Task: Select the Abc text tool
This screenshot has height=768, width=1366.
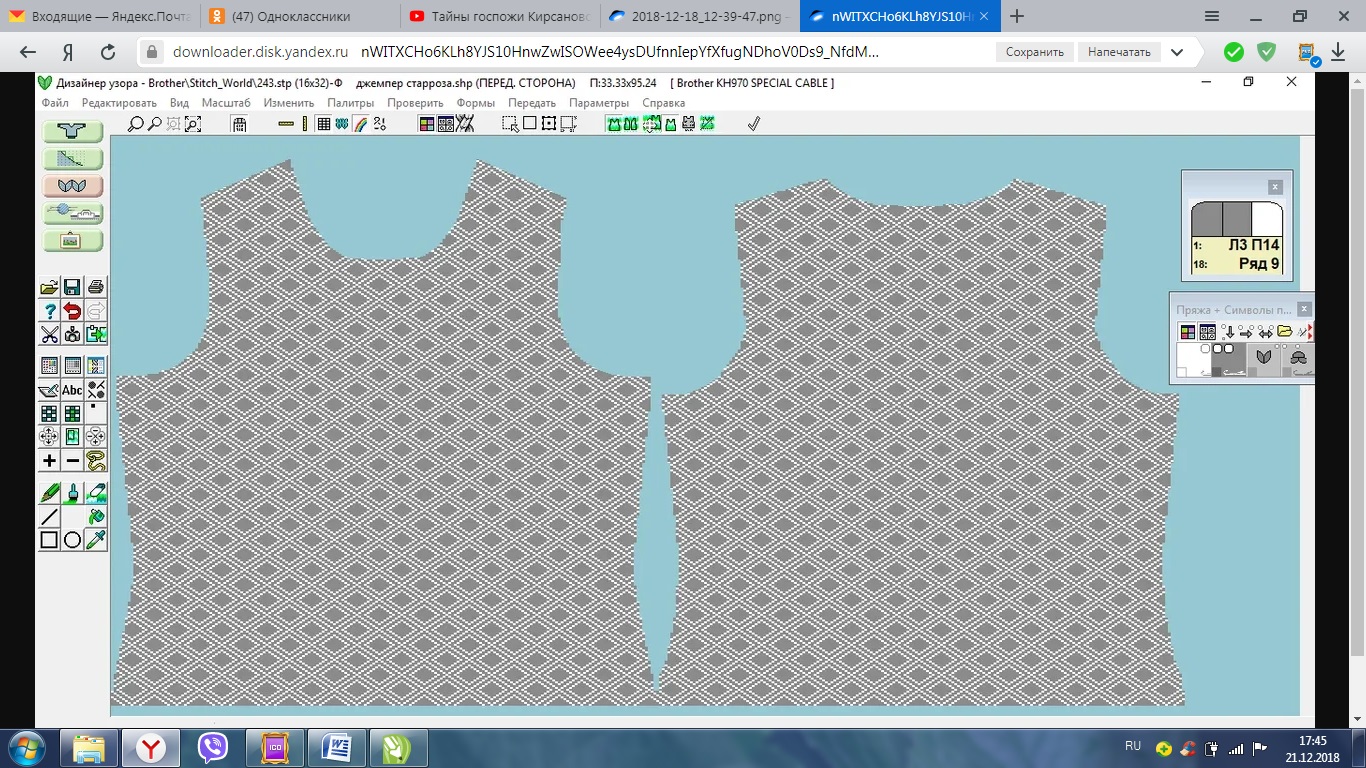Action: (72, 390)
